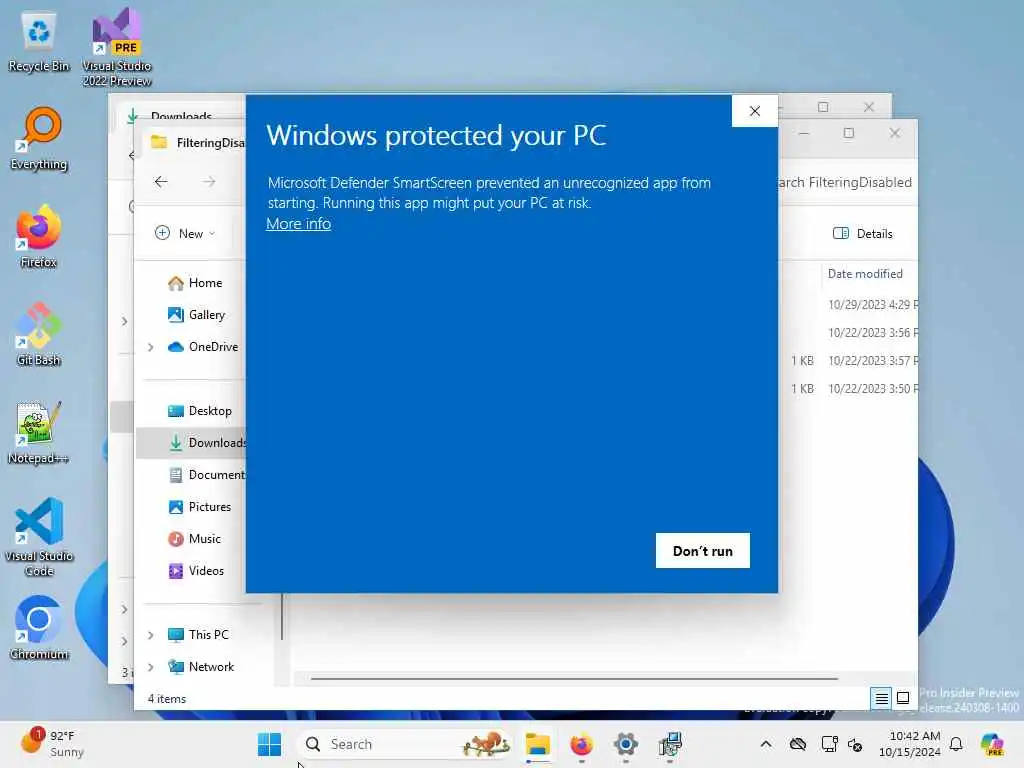Close the FilteringDisabled Explorer window
Viewport: 1024px width, 768px height.
[x=894, y=133]
